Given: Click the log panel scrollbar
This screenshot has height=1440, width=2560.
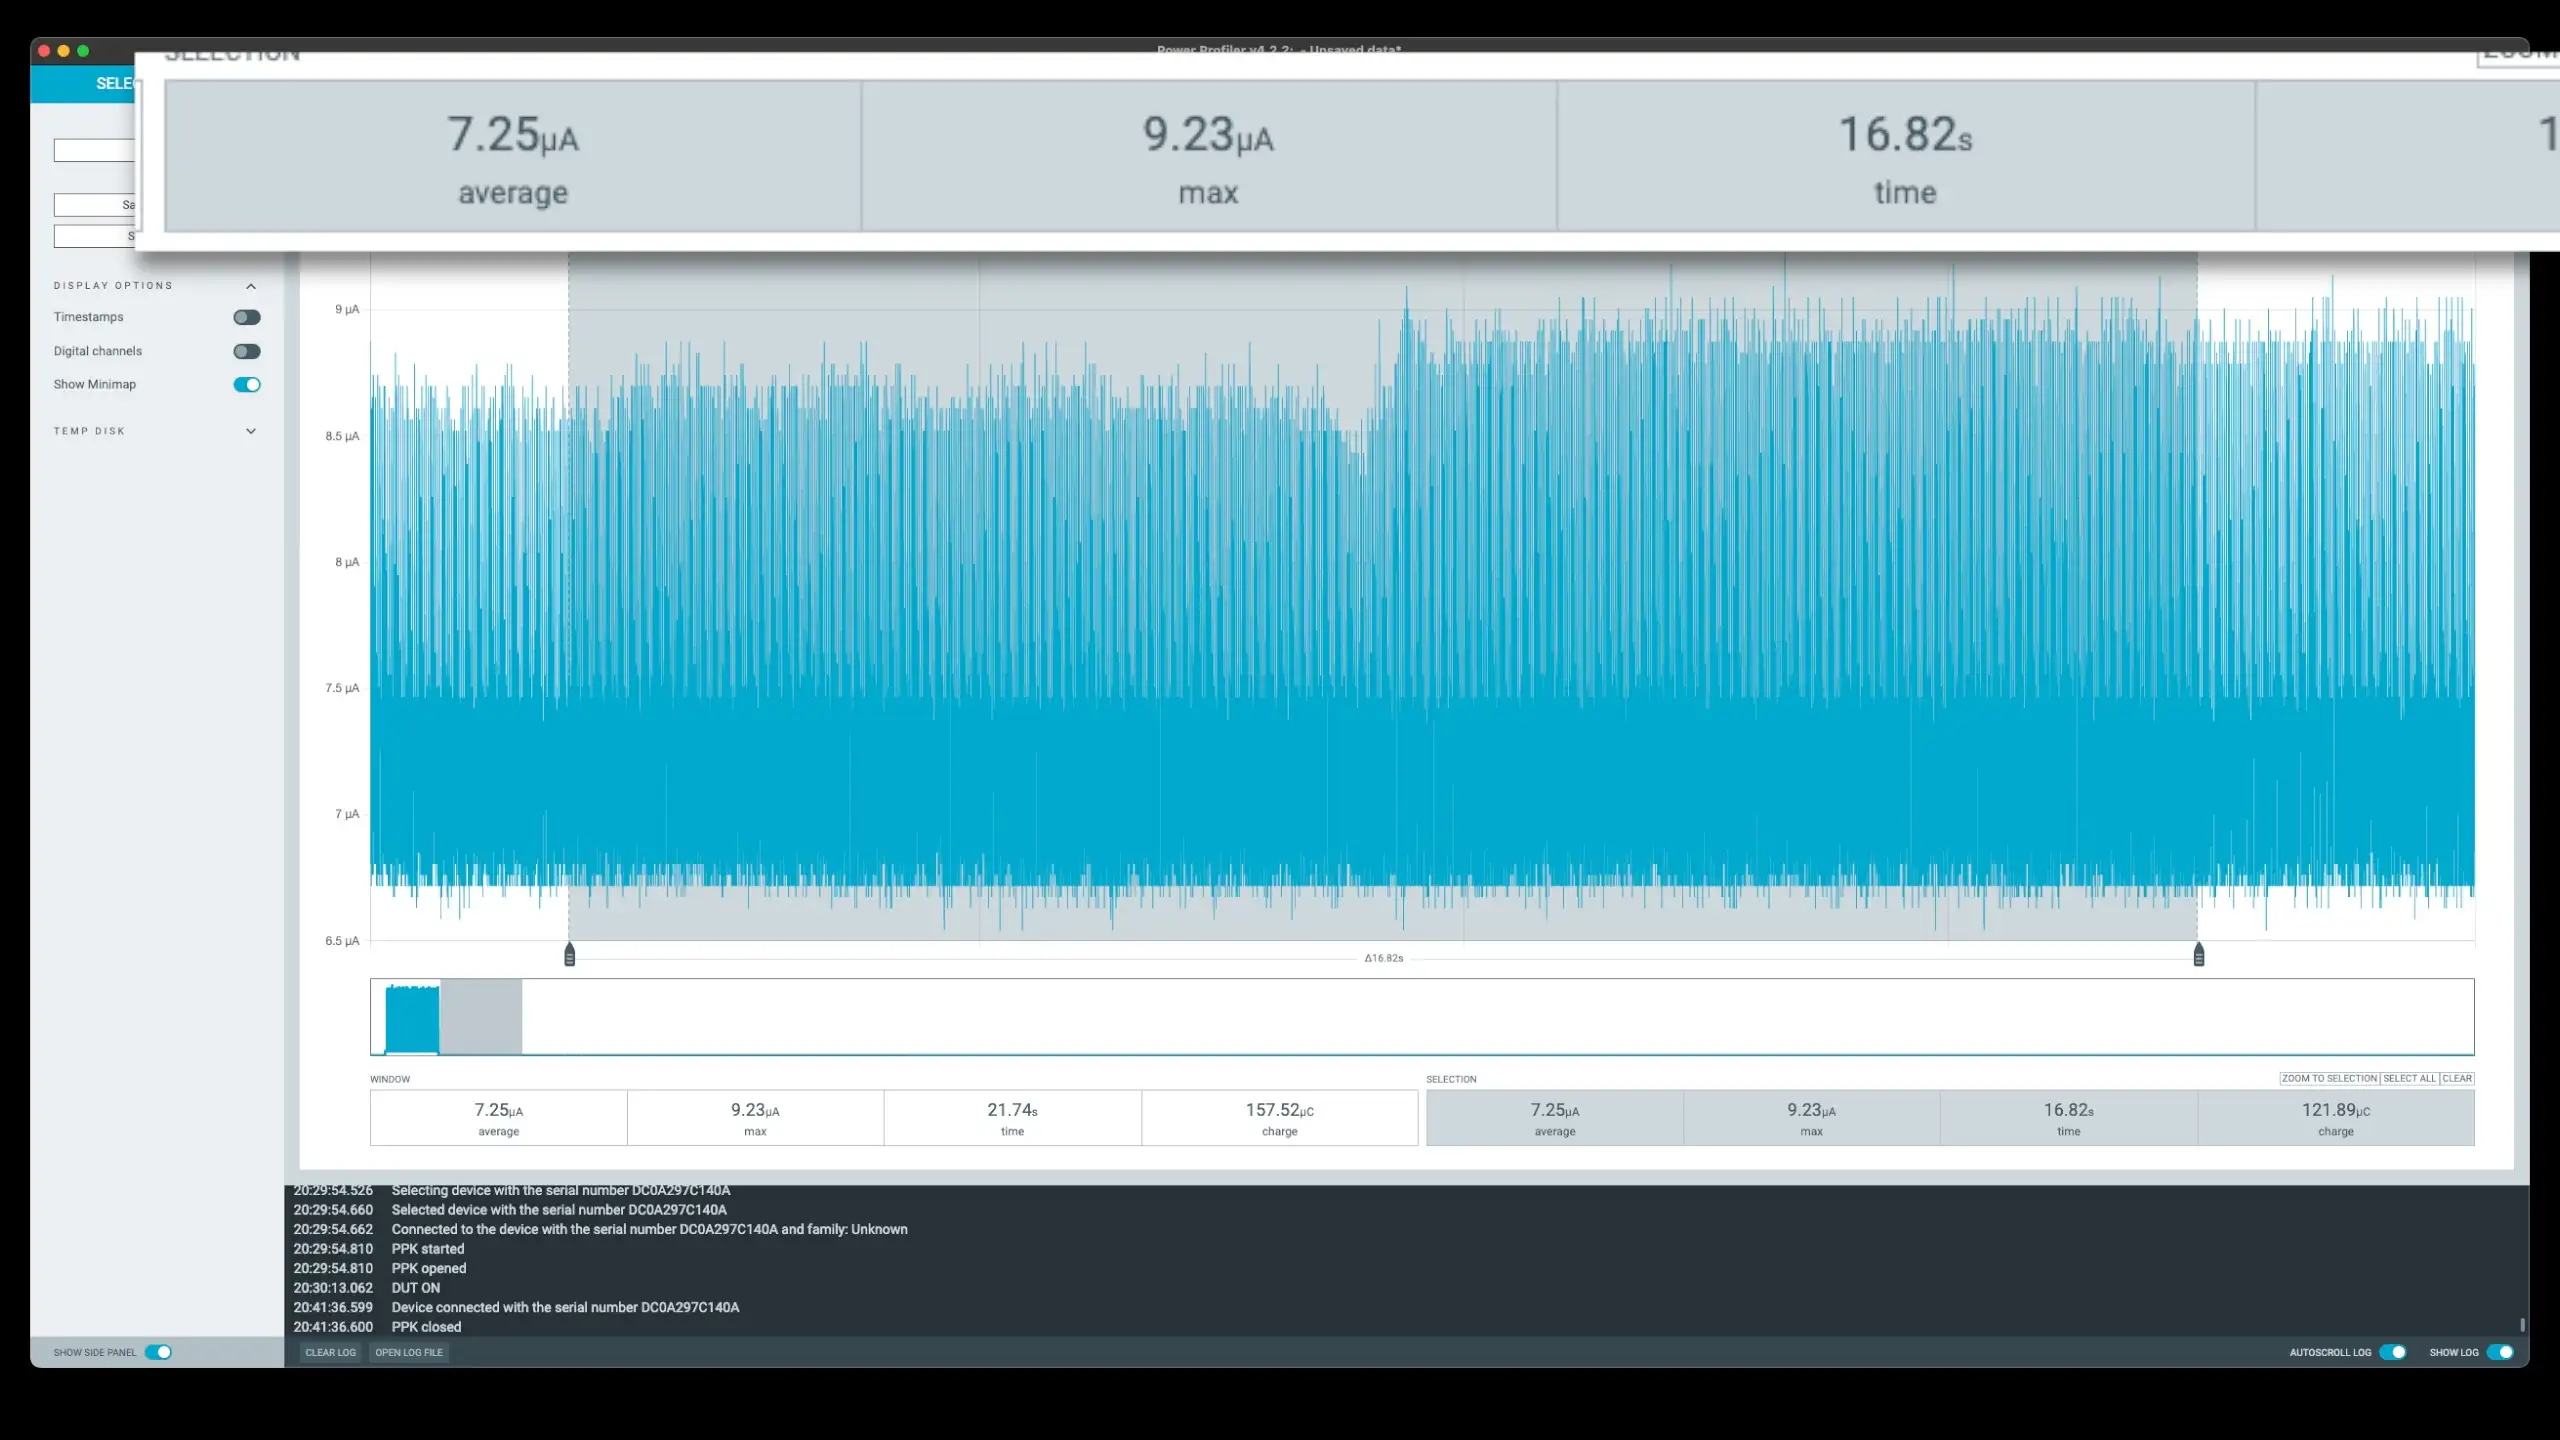Looking at the screenshot, I should [2522, 1325].
